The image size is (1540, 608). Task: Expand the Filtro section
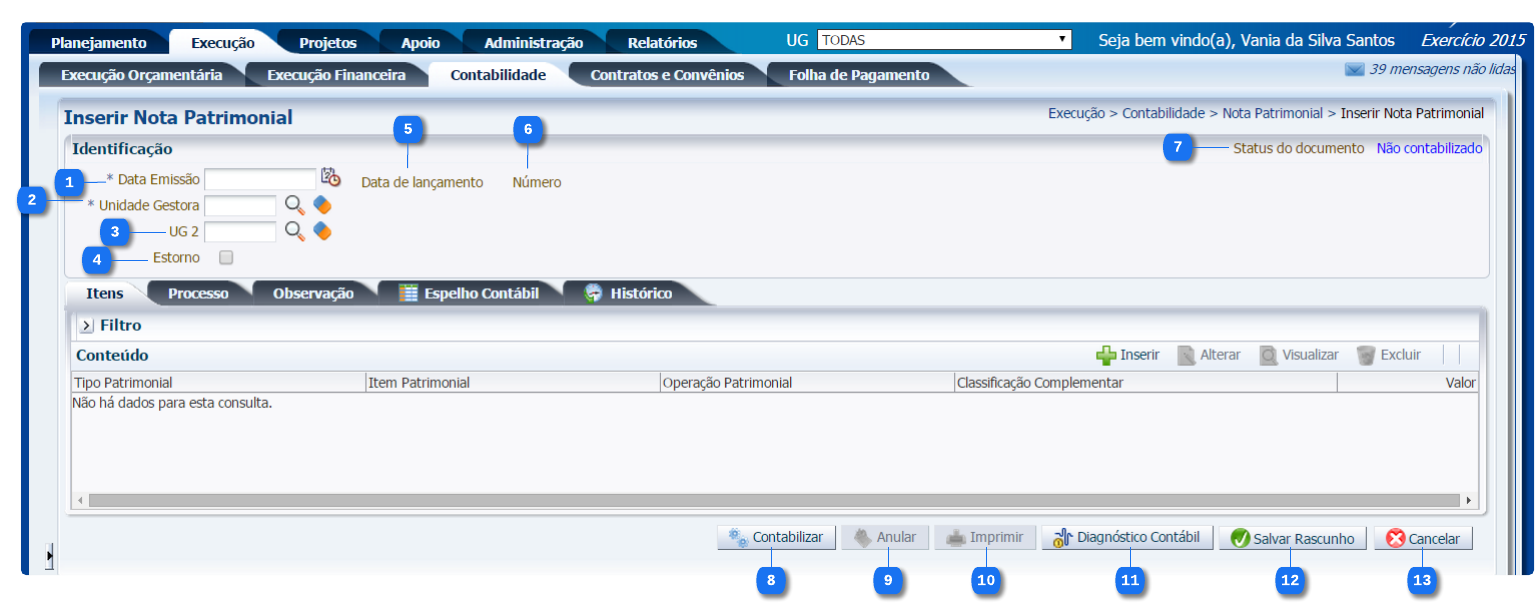tap(86, 326)
